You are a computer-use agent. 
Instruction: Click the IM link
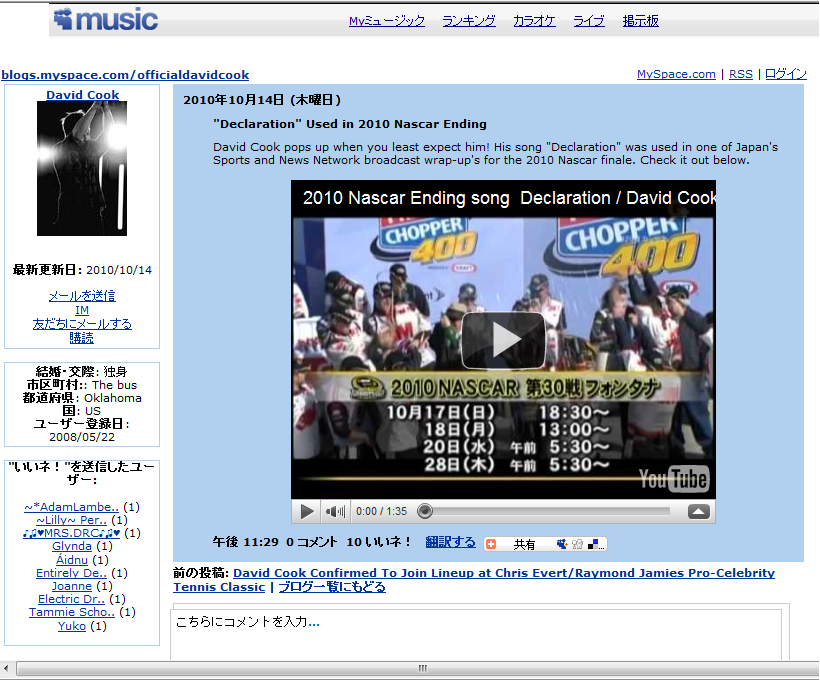click(x=82, y=310)
